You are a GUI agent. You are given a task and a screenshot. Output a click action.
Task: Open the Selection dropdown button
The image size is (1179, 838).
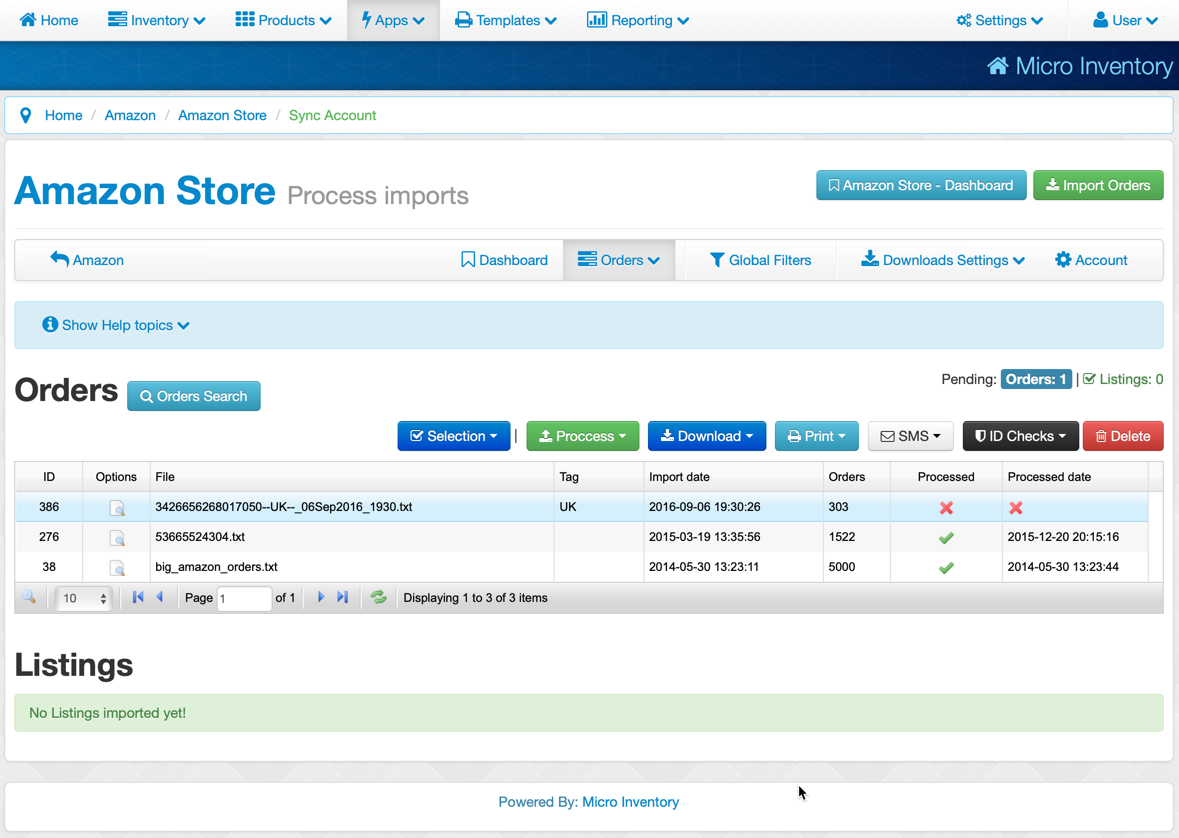[x=453, y=436]
